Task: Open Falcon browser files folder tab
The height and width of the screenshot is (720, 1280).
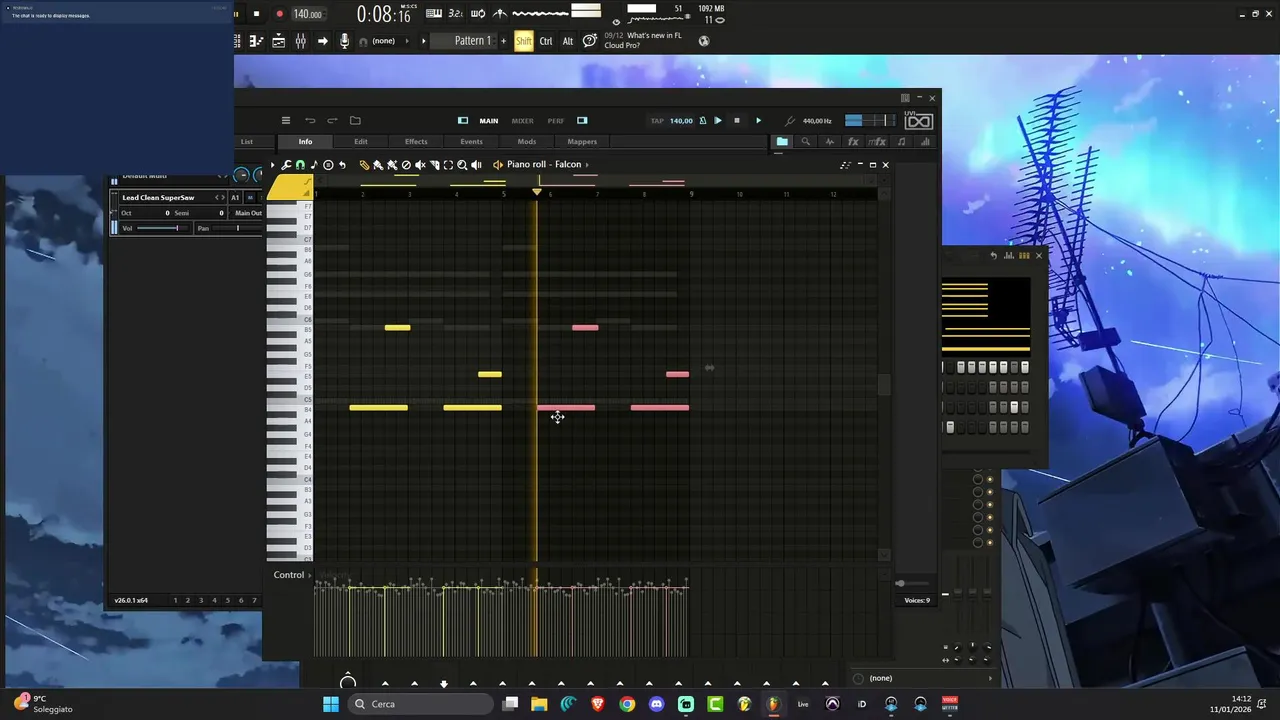Action: (782, 142)
